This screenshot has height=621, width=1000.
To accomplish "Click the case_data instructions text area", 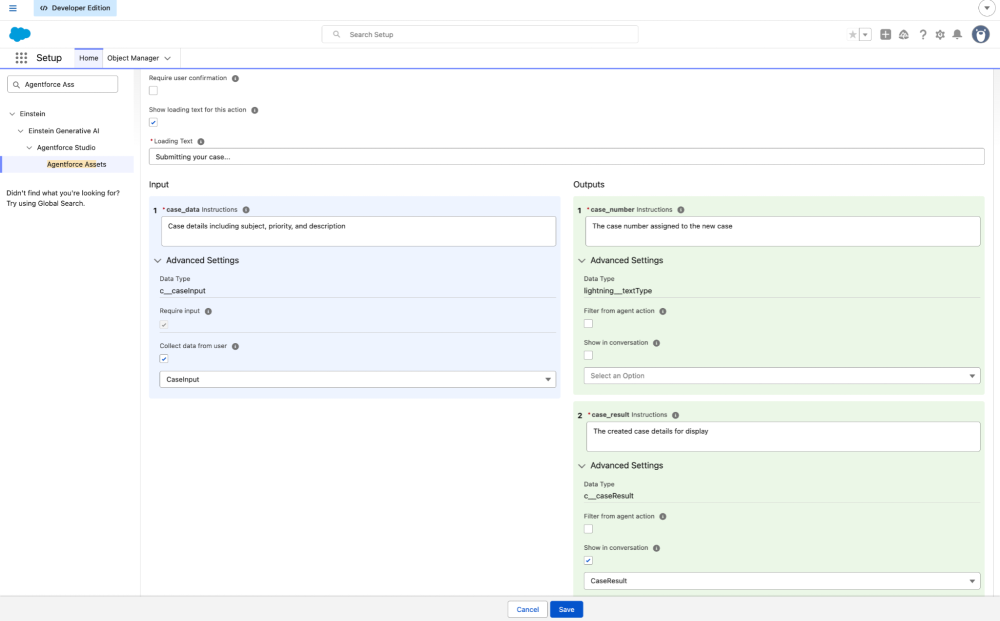I will (358, 231).
